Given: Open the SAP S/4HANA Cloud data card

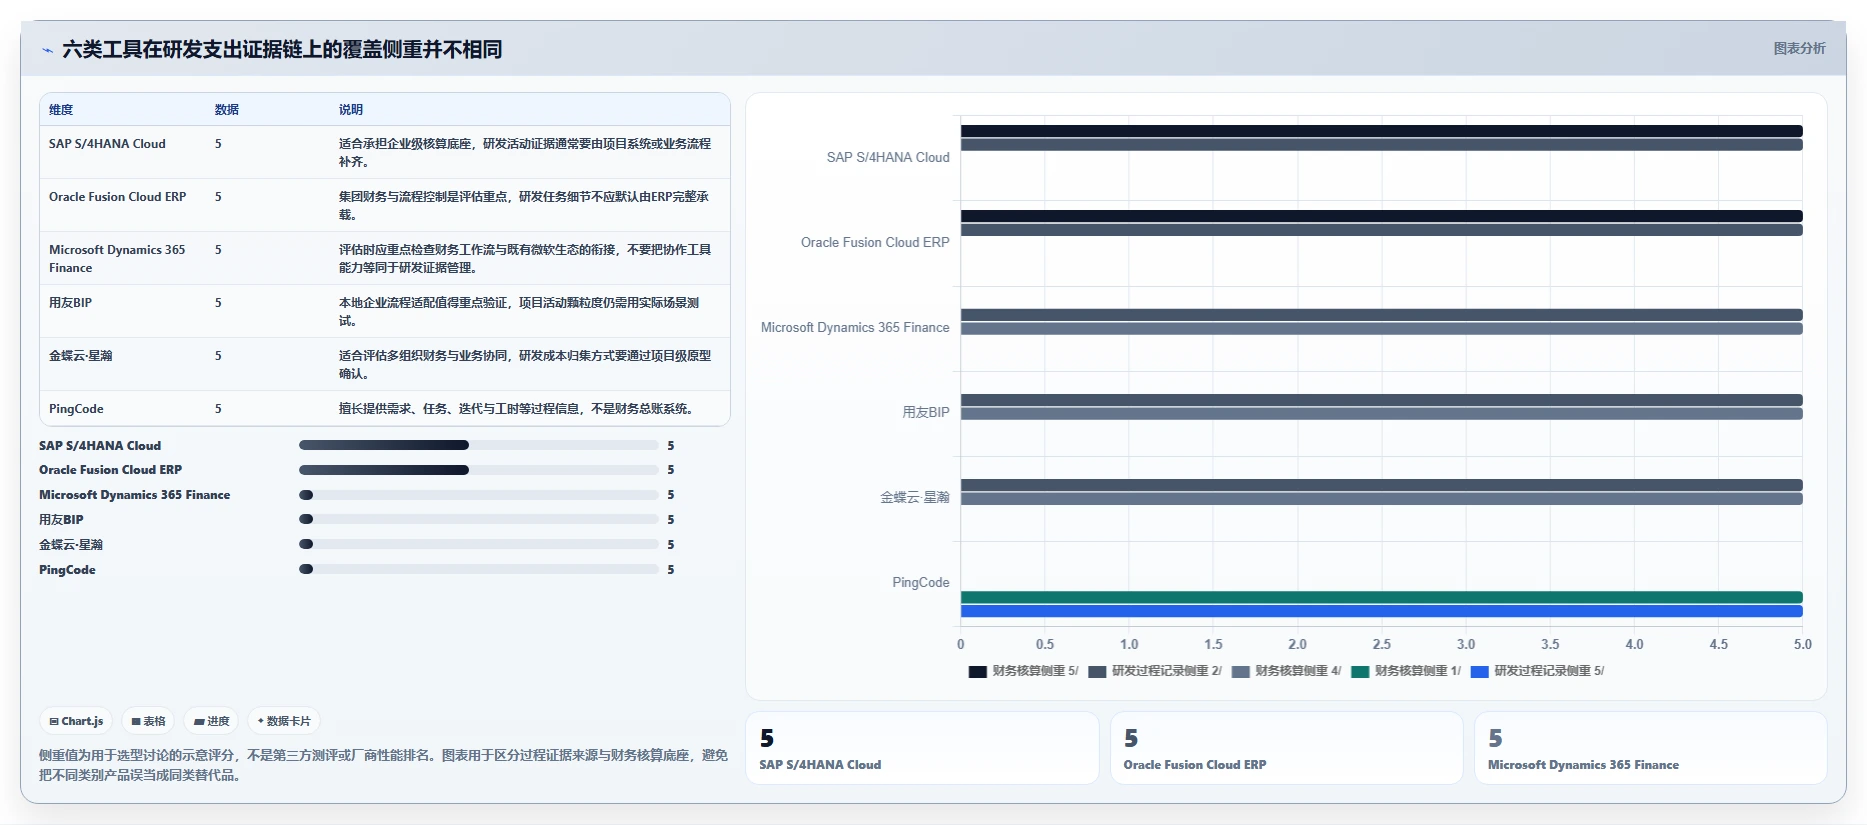Looking at the screenshot, I should (x=922, y=748).
